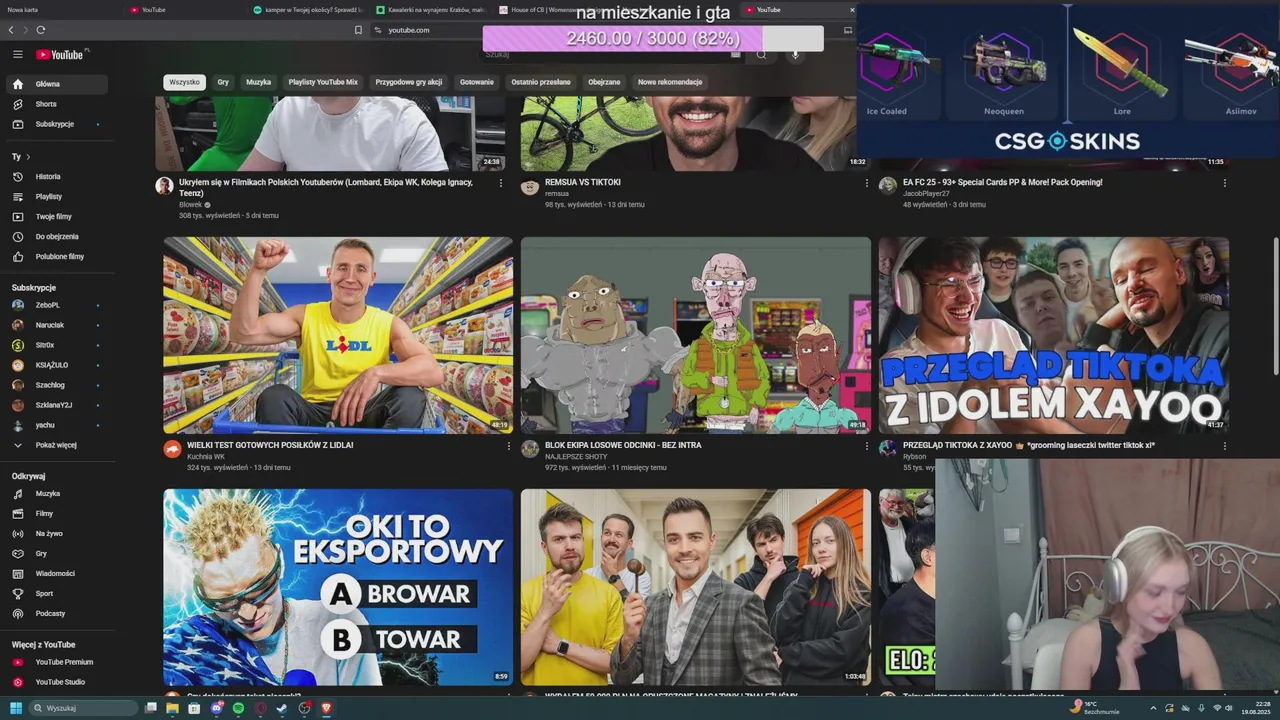Select the Nowe rekomendacje chip
This screenshot has width=1280, height=720.
pyautogui.click(x=670, y=82)
